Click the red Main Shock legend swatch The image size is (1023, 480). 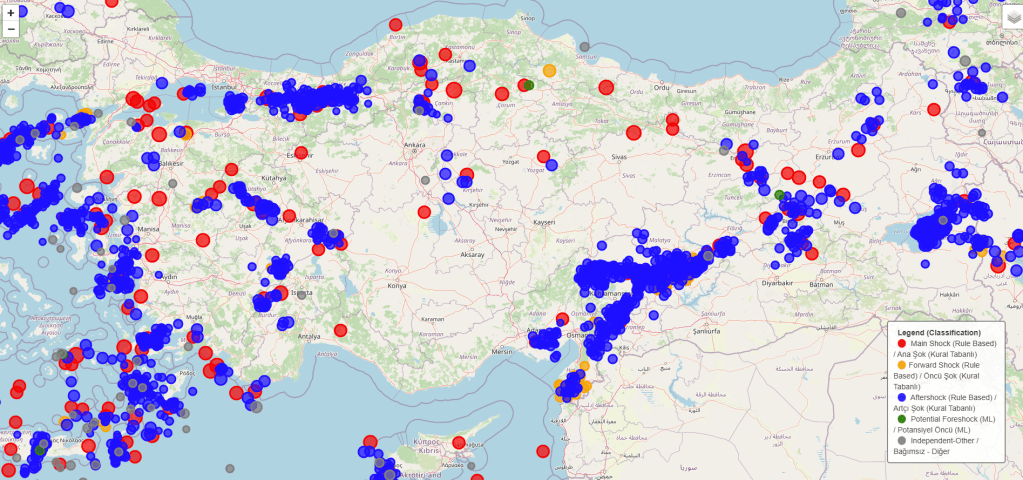(x=901, y=343)
